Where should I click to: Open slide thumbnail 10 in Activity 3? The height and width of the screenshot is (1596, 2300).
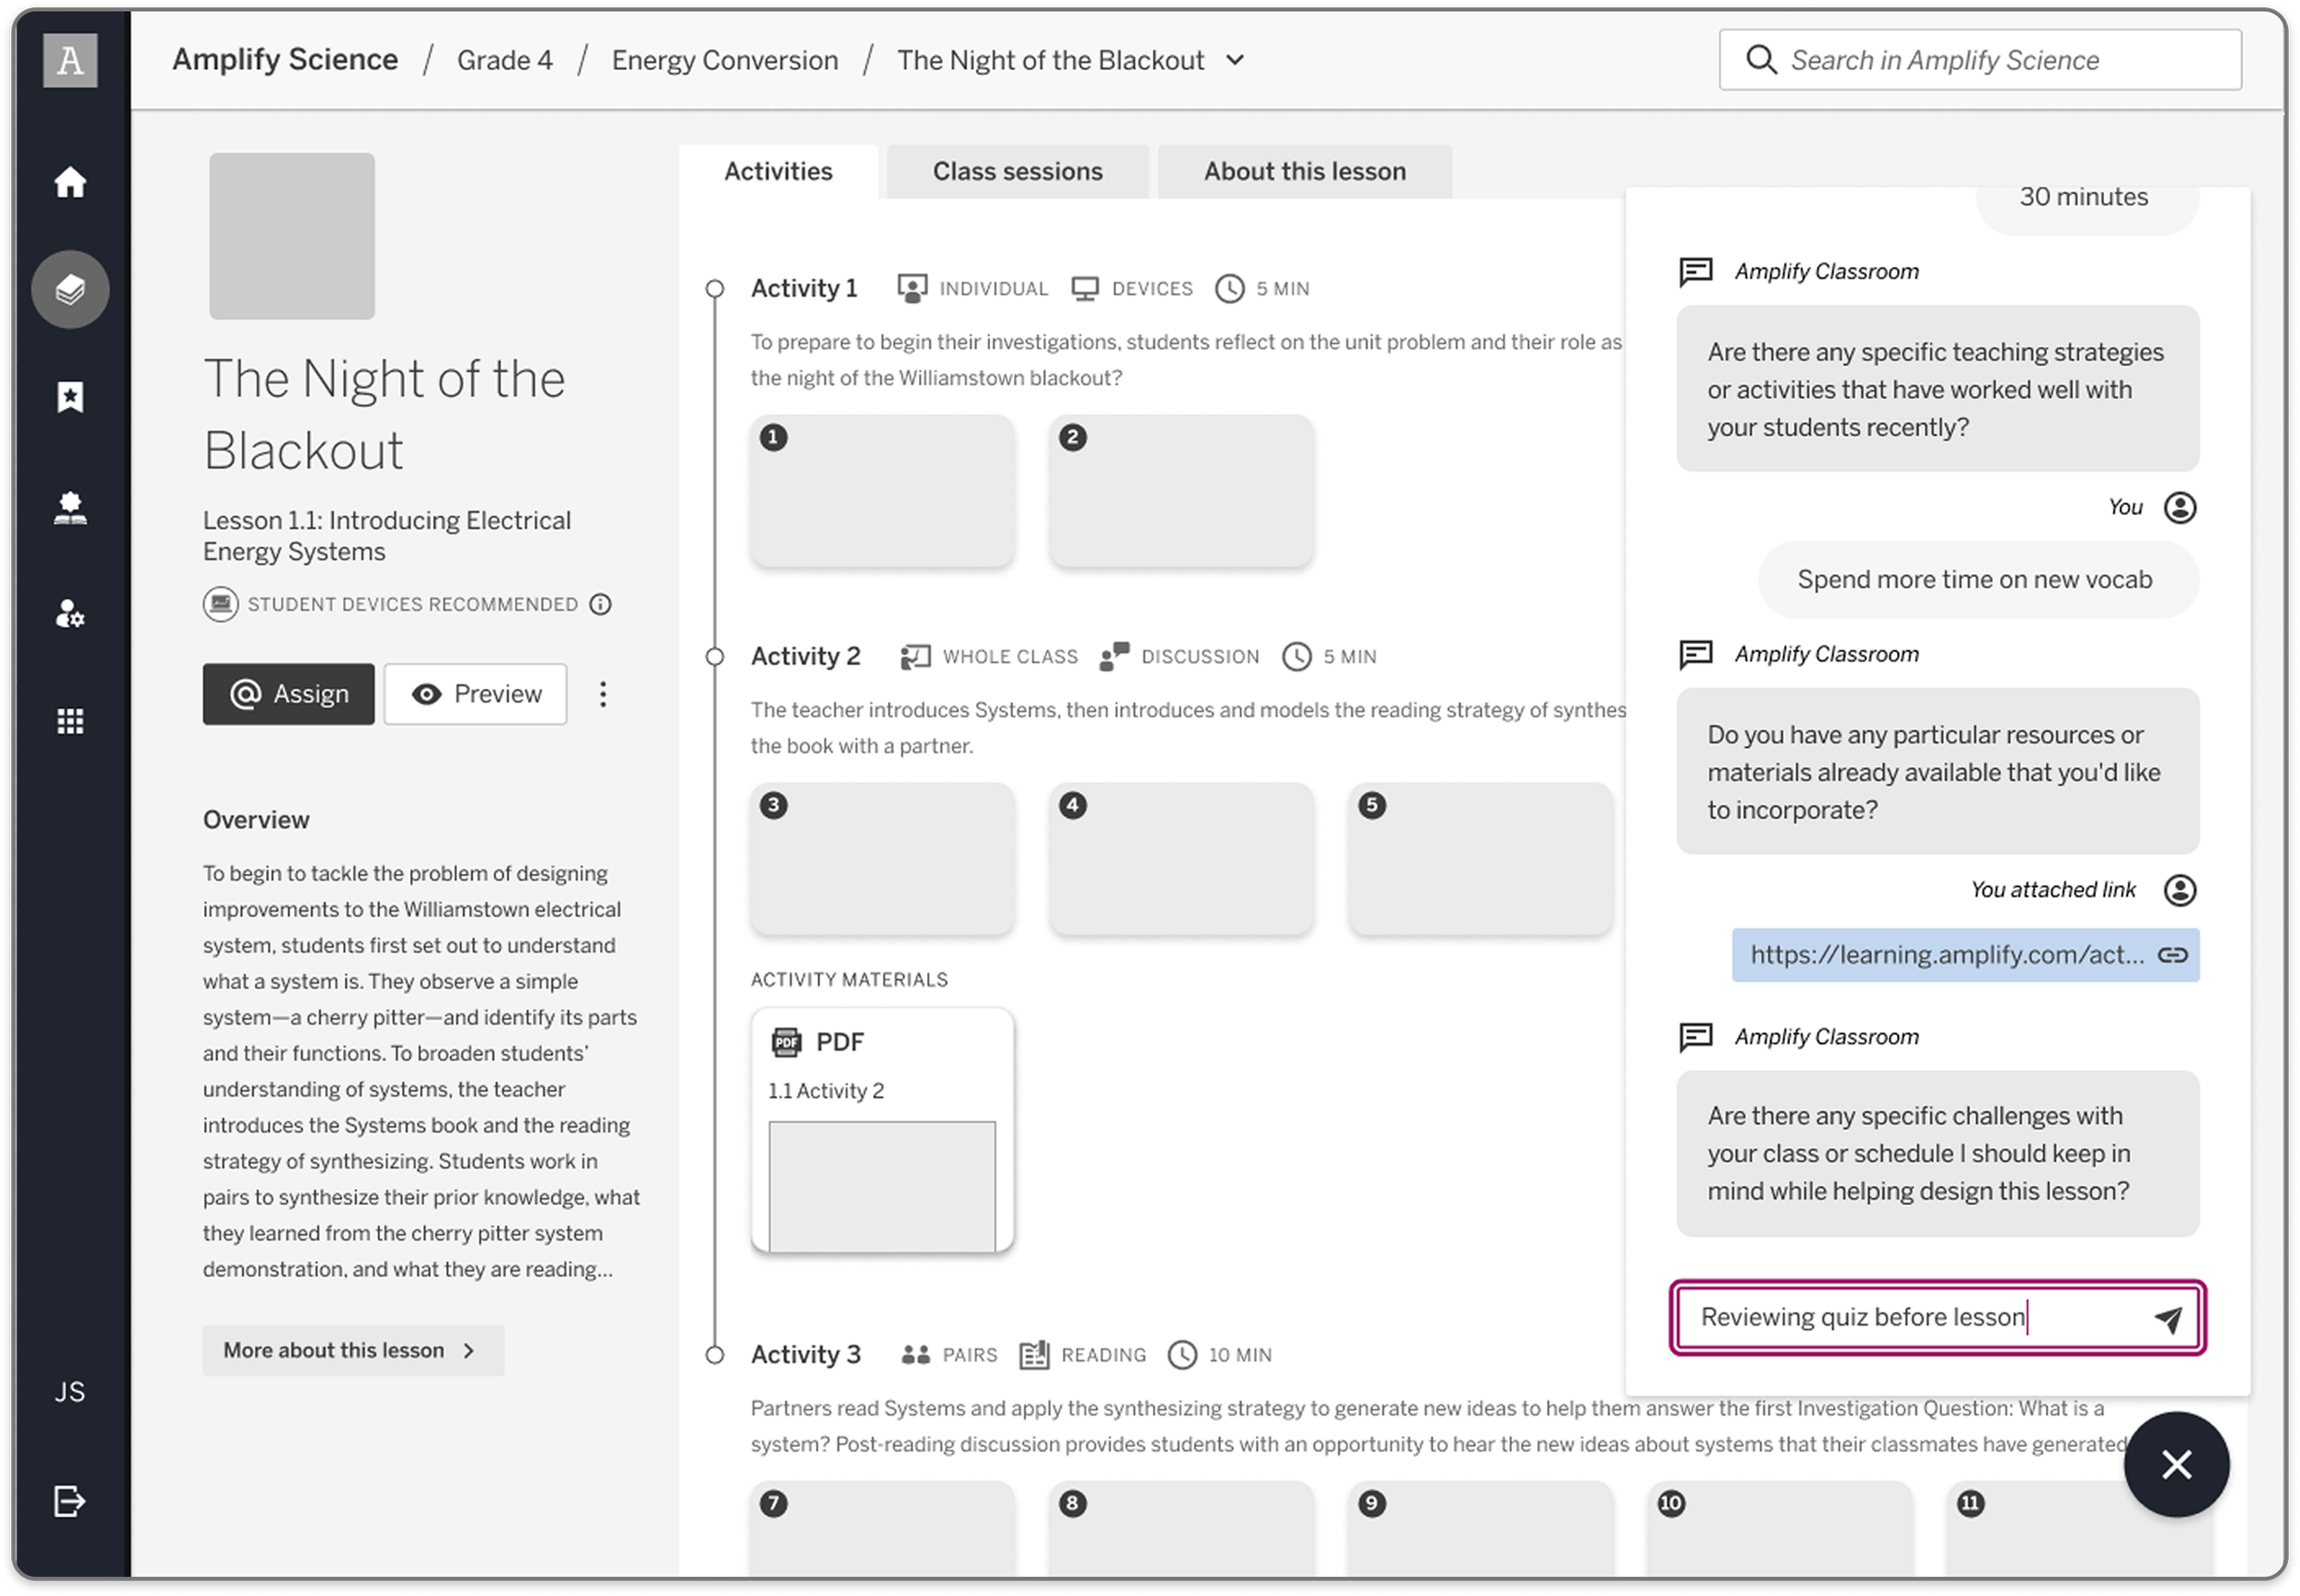coord(1780,1530)
